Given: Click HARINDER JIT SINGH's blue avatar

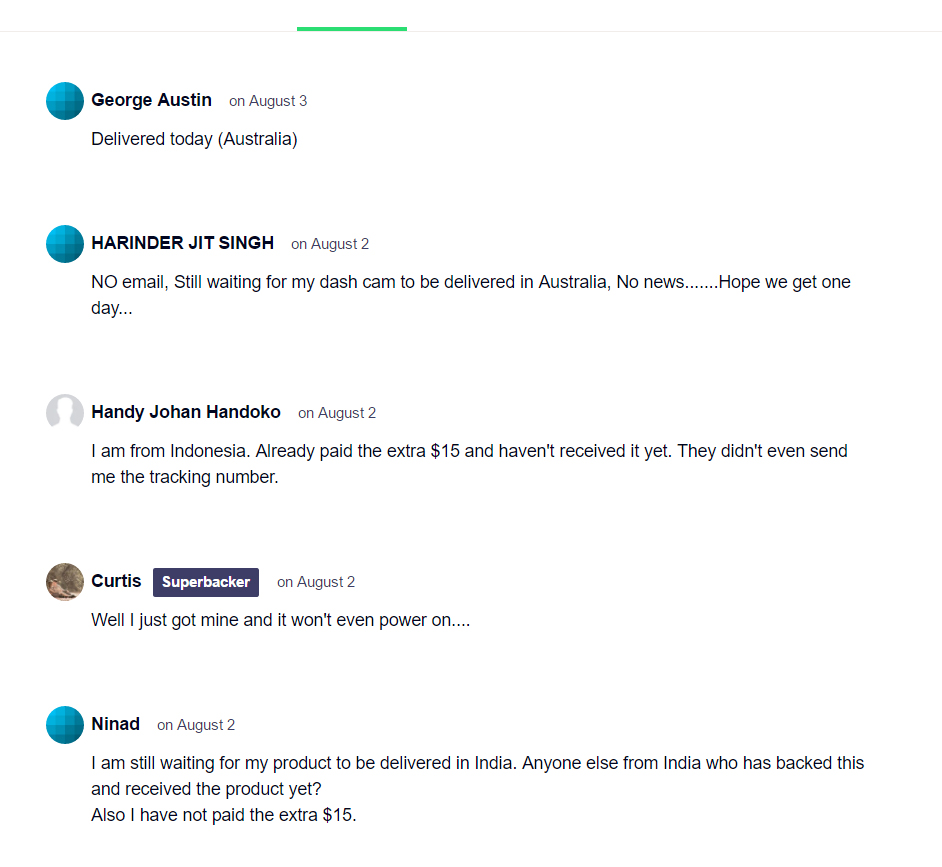Looking at the screenshot, I should pos(65,244).
